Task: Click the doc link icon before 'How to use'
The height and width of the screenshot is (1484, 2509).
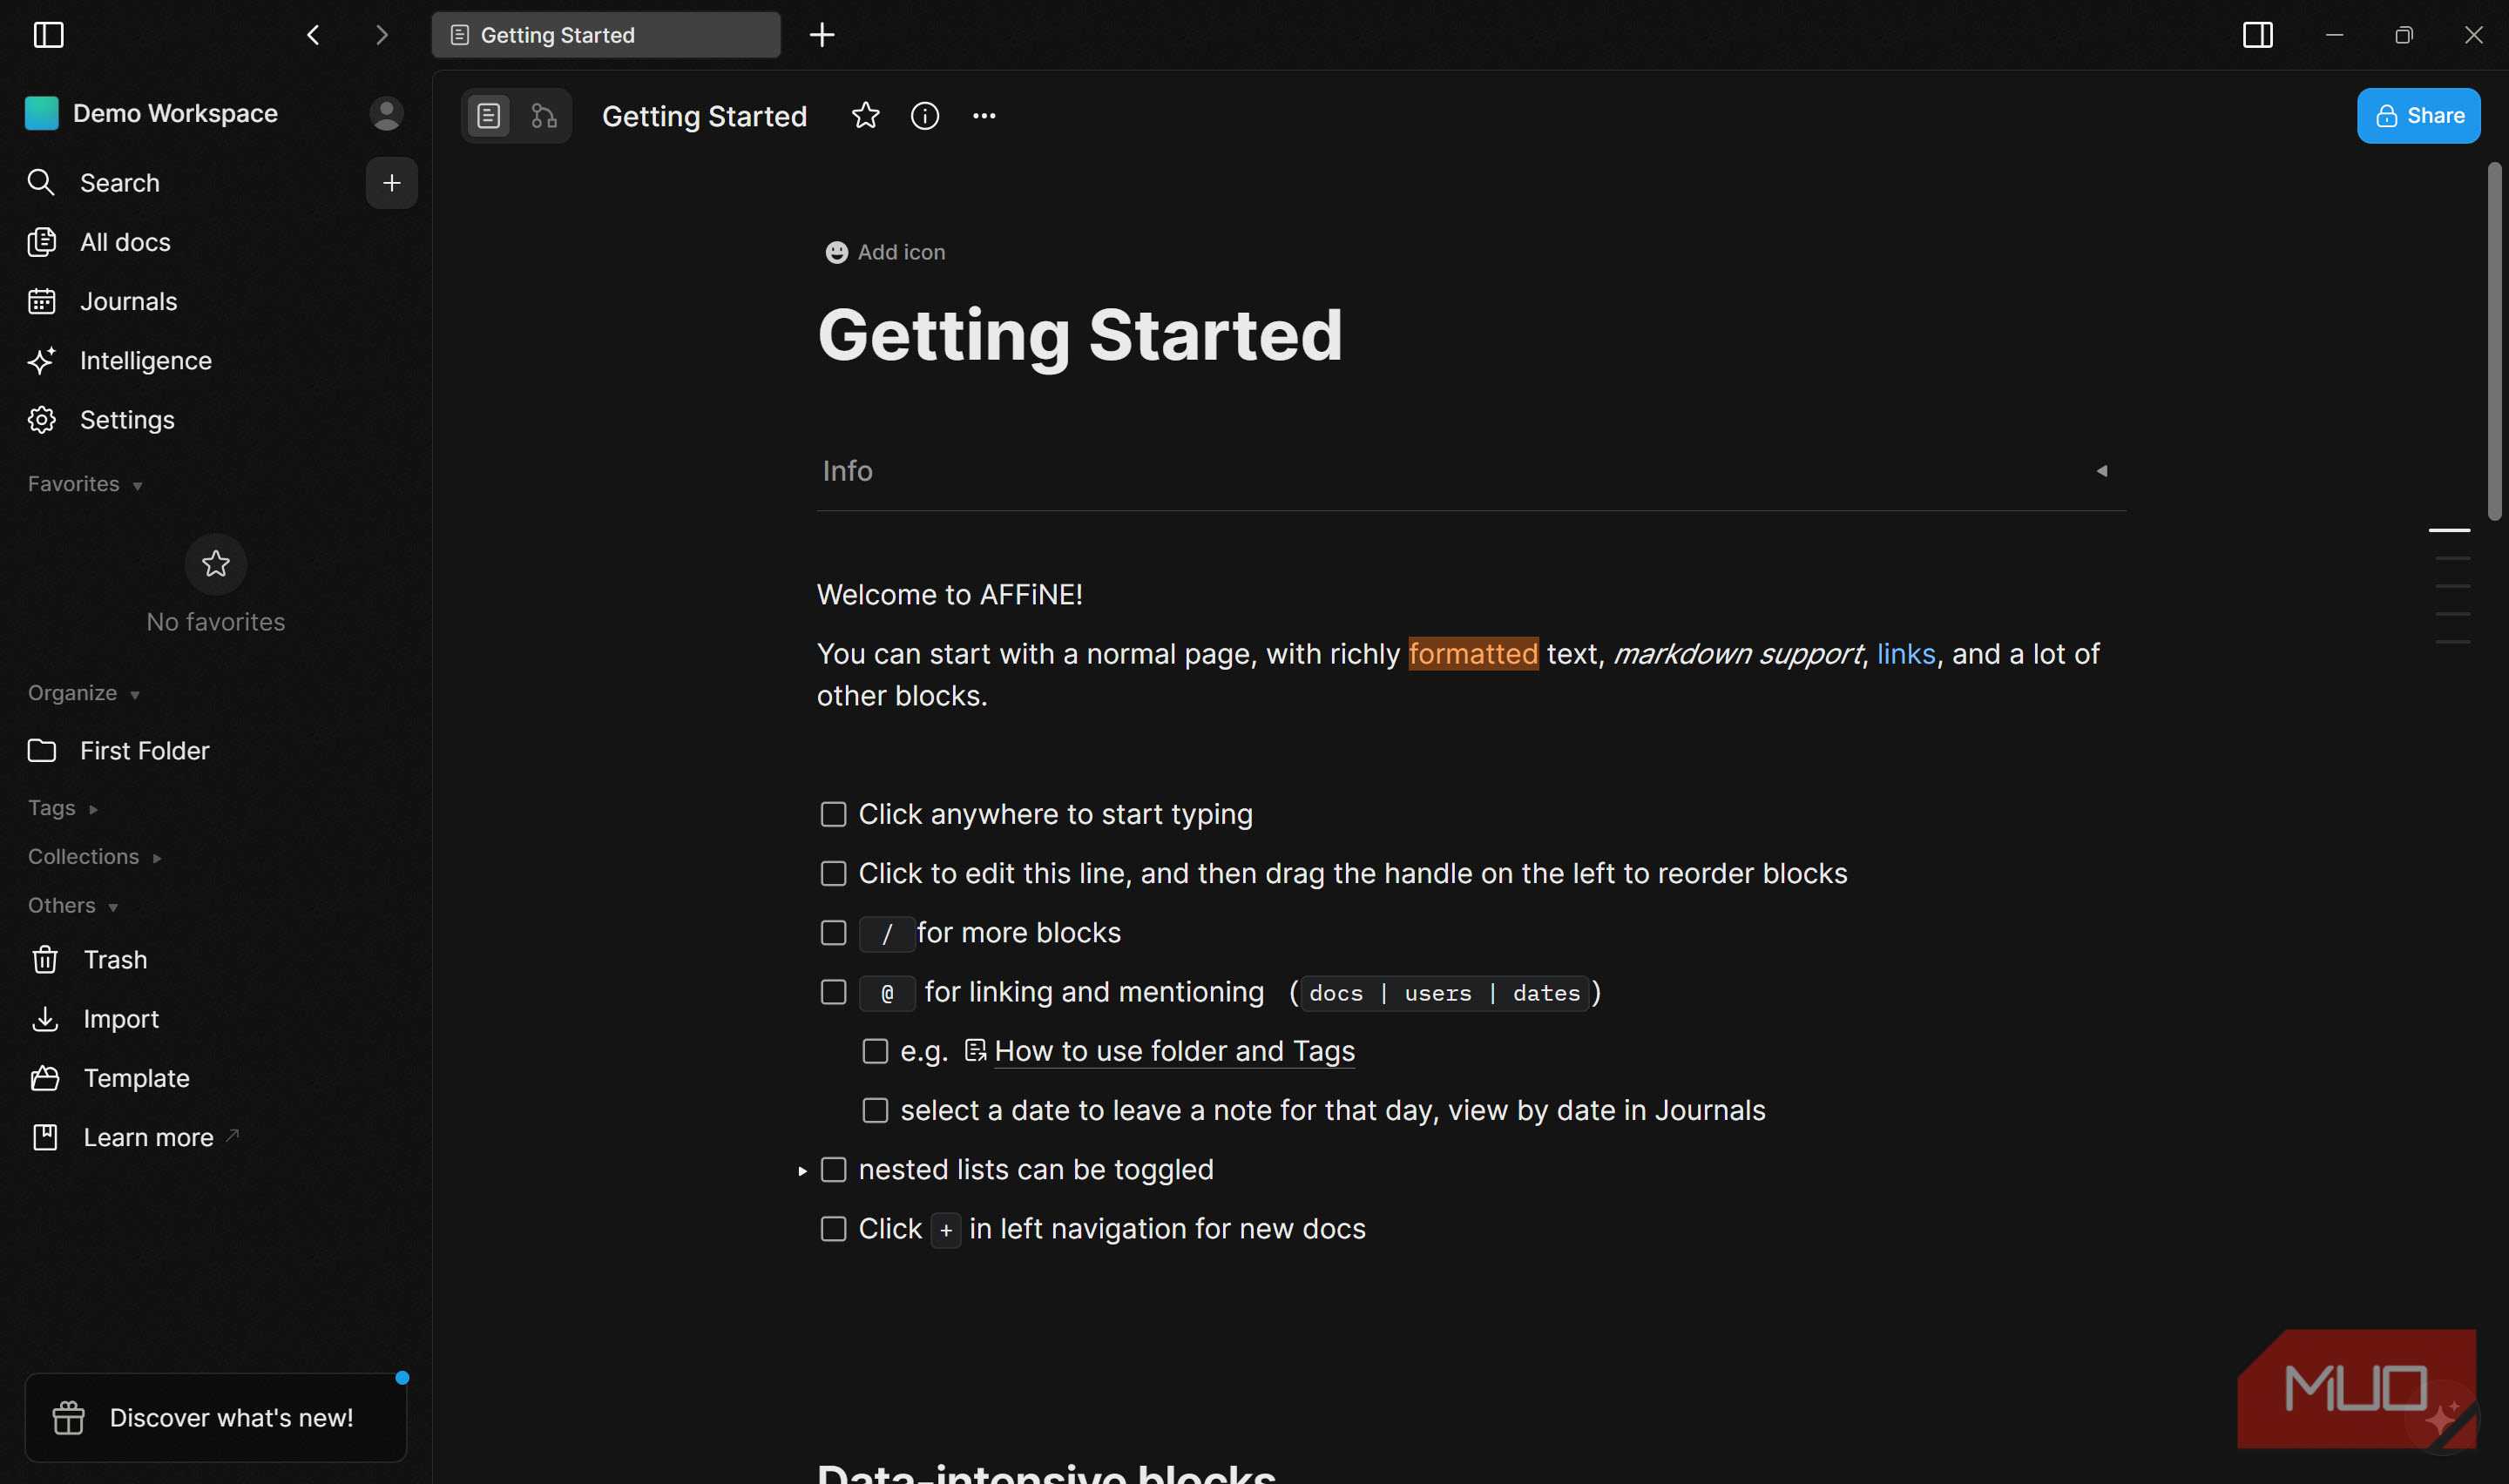Action: (975, 1050)
